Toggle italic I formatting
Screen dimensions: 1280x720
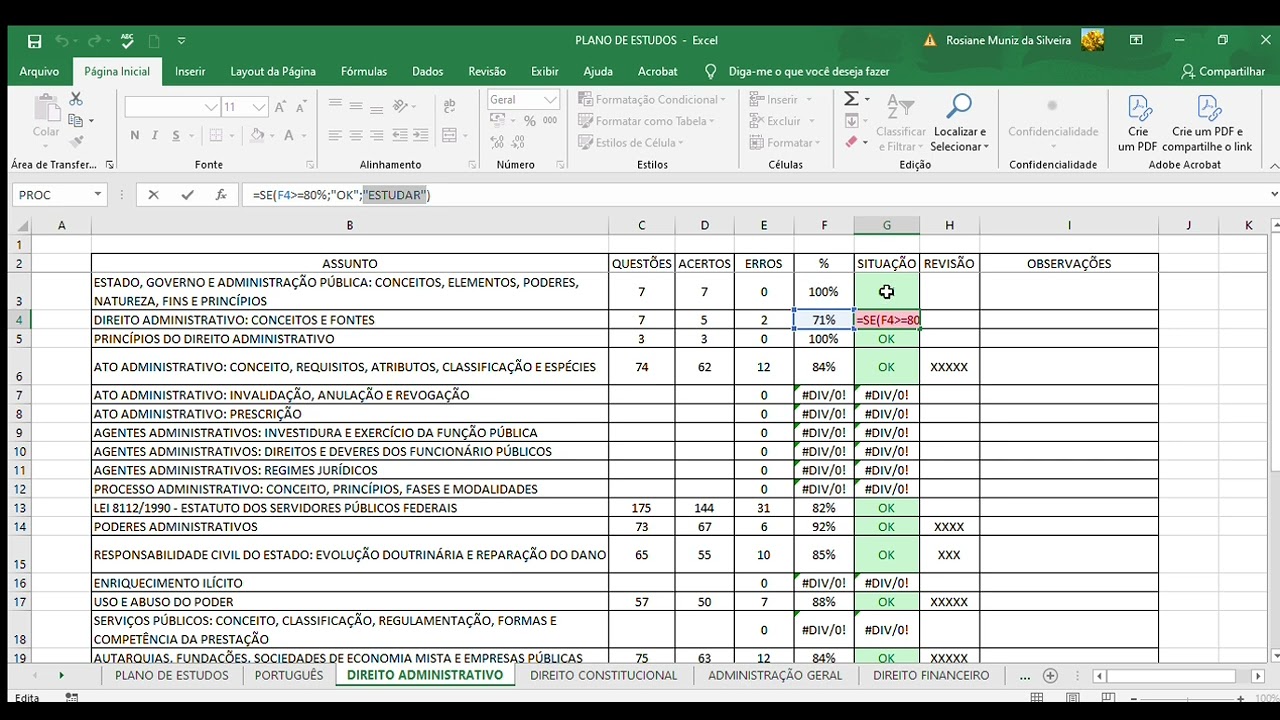pos(155,136)
